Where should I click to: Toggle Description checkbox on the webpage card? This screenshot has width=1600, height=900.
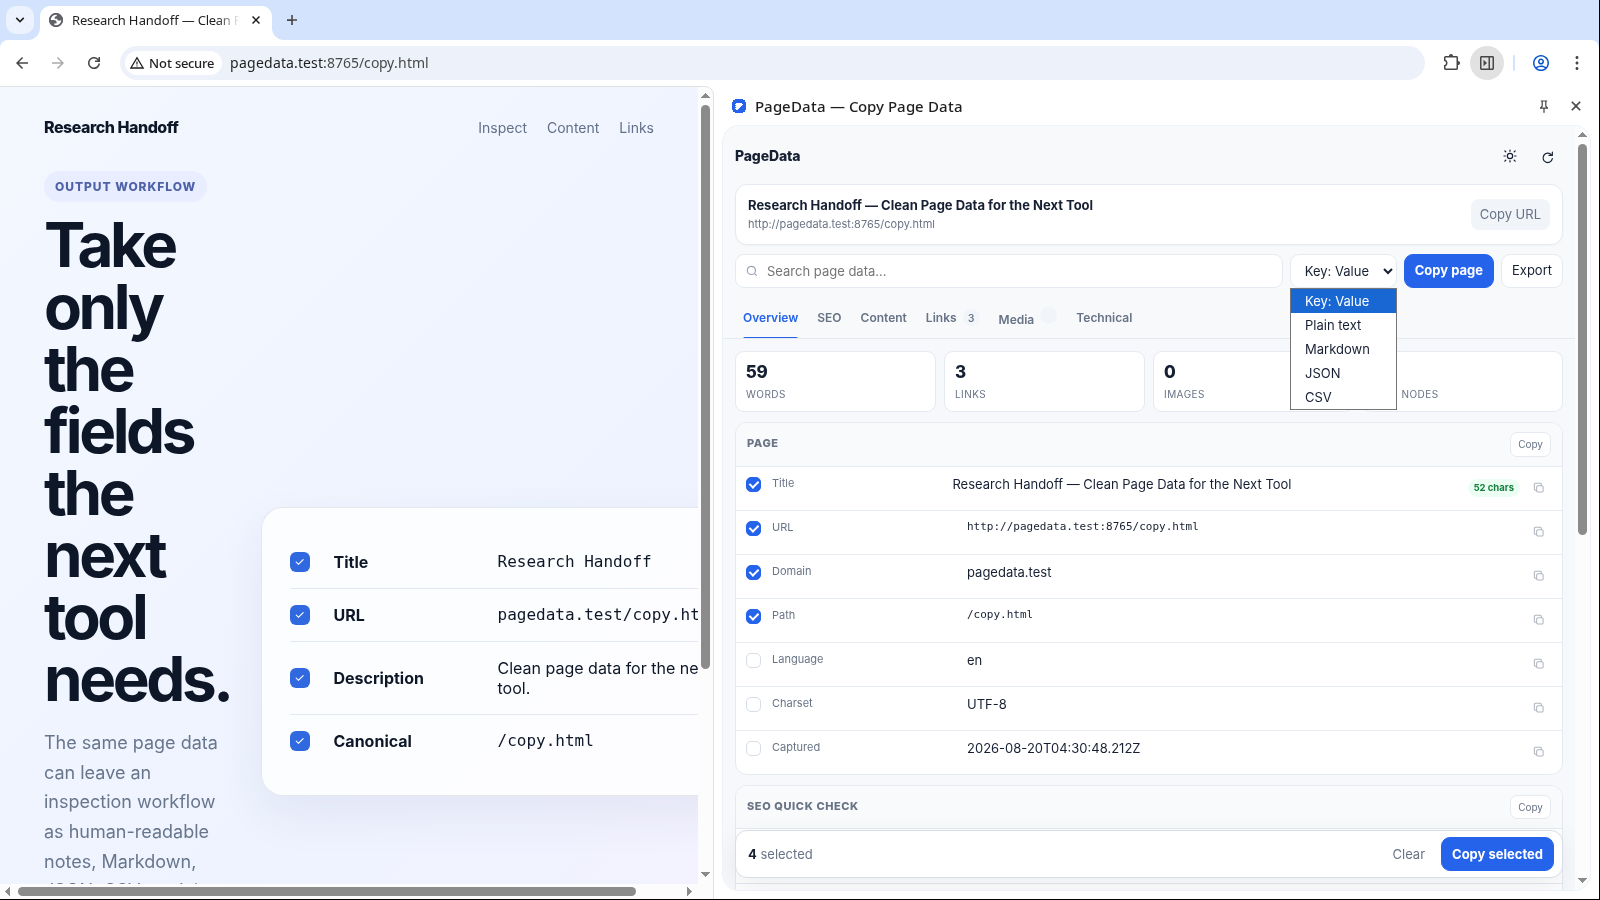coord(300,678)
